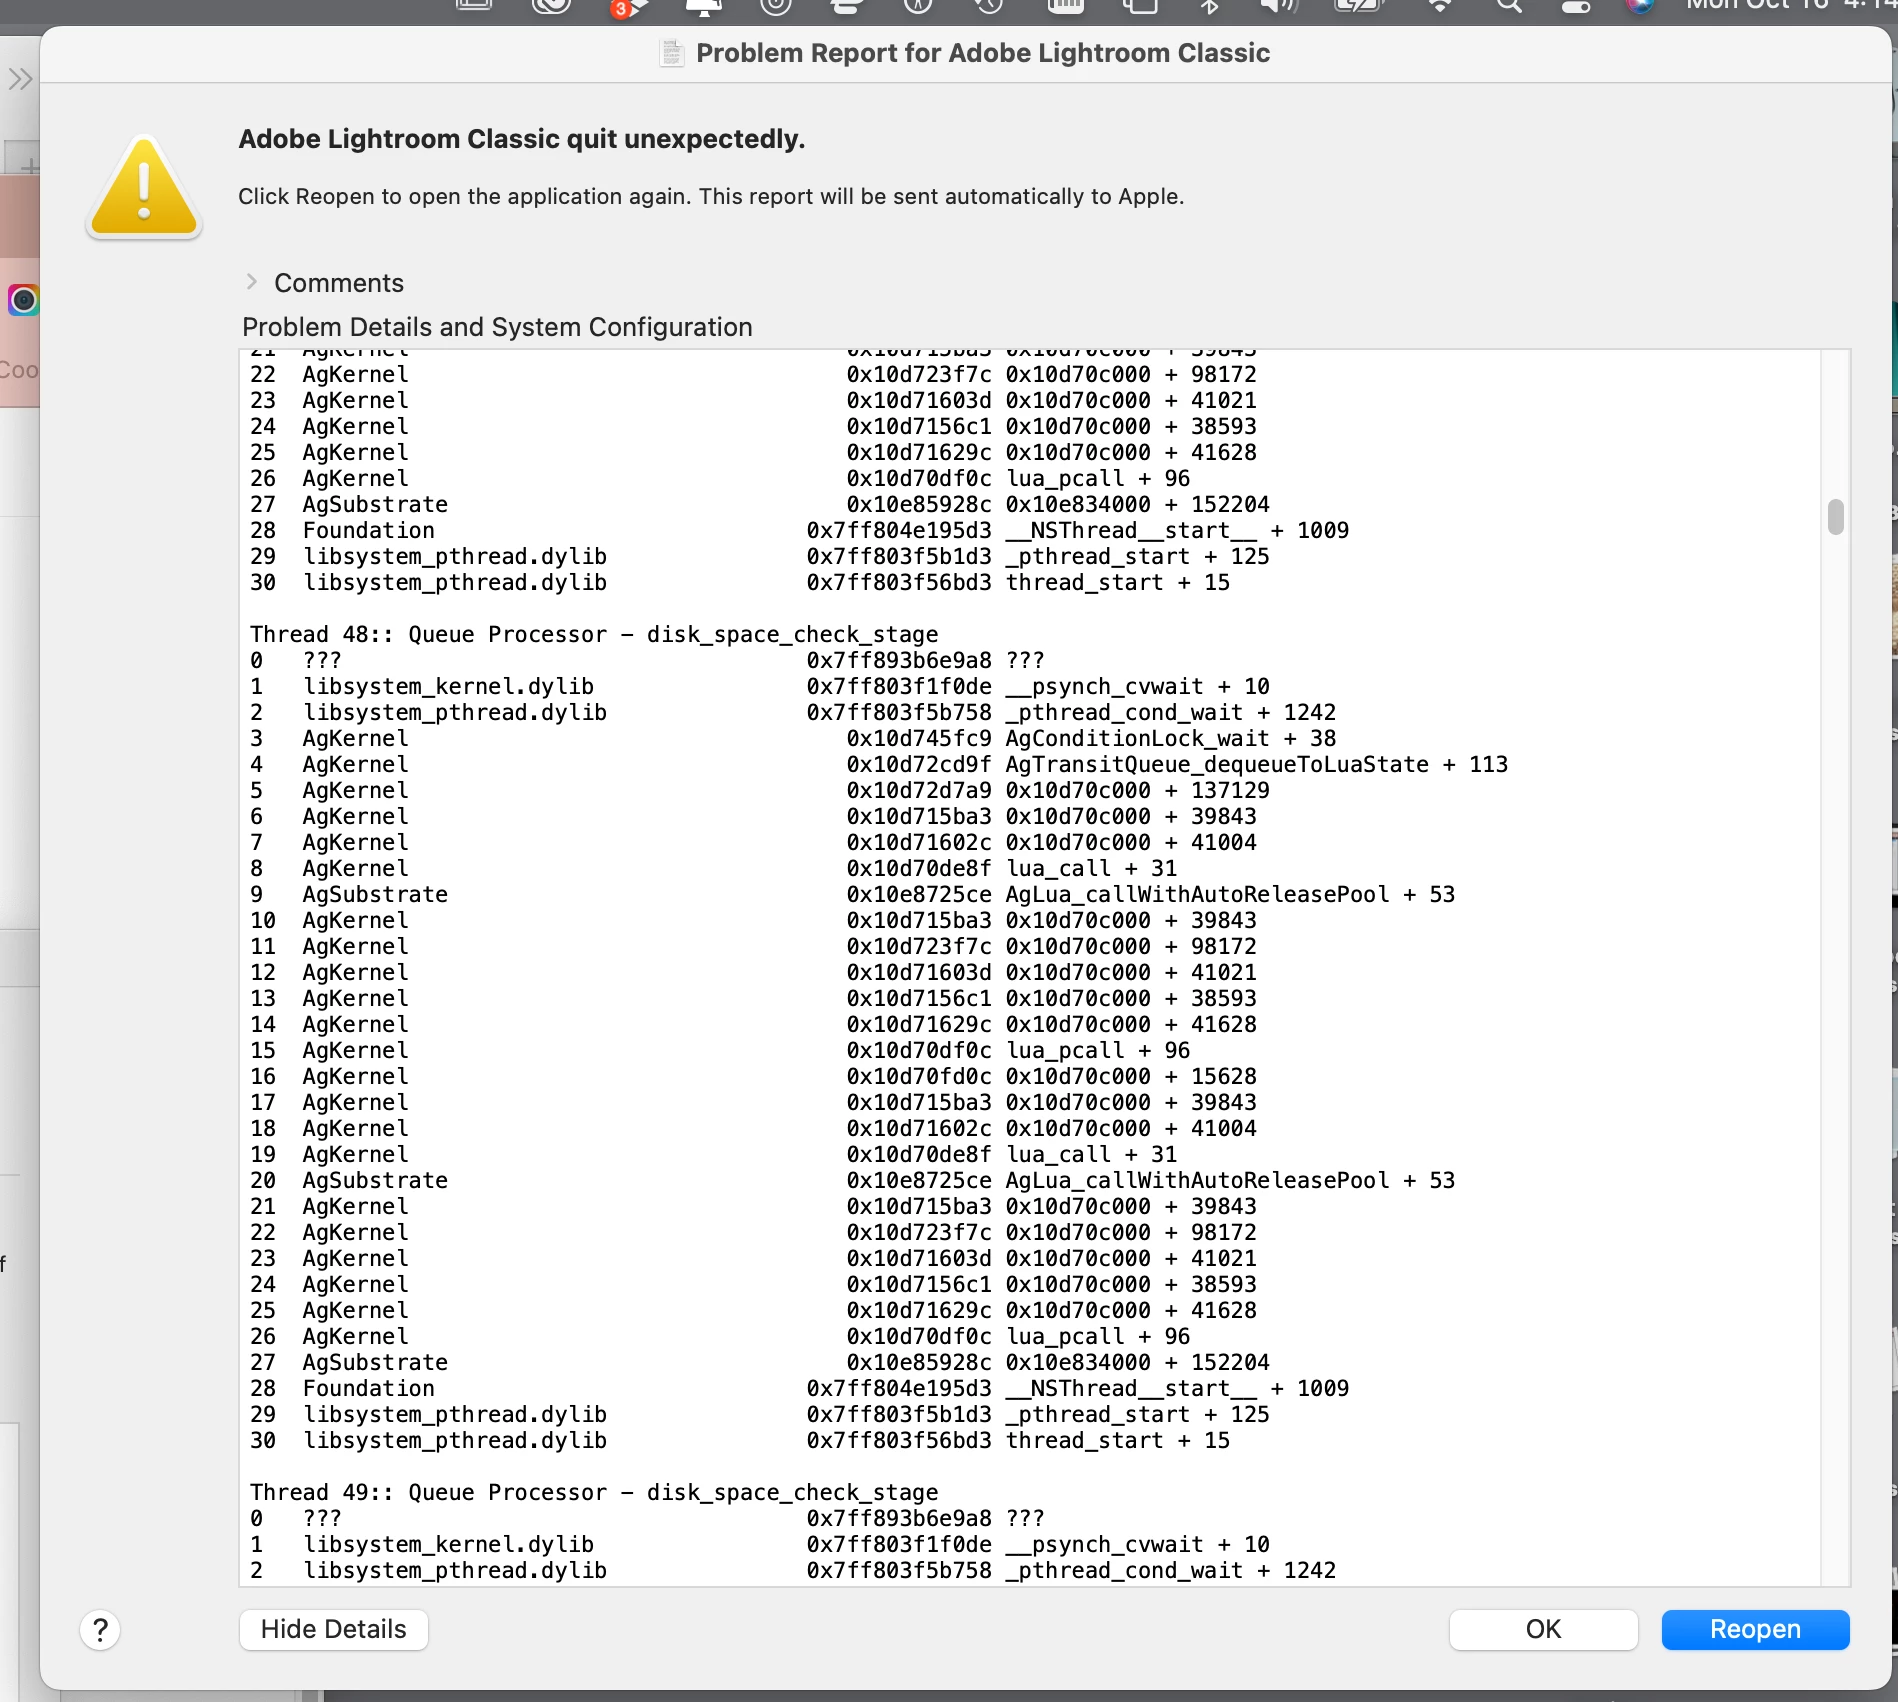Viewport: 1898px width, 1702px height.
Task: Open the Wi-Fi menu bar icon
Action: [1439, 6]
